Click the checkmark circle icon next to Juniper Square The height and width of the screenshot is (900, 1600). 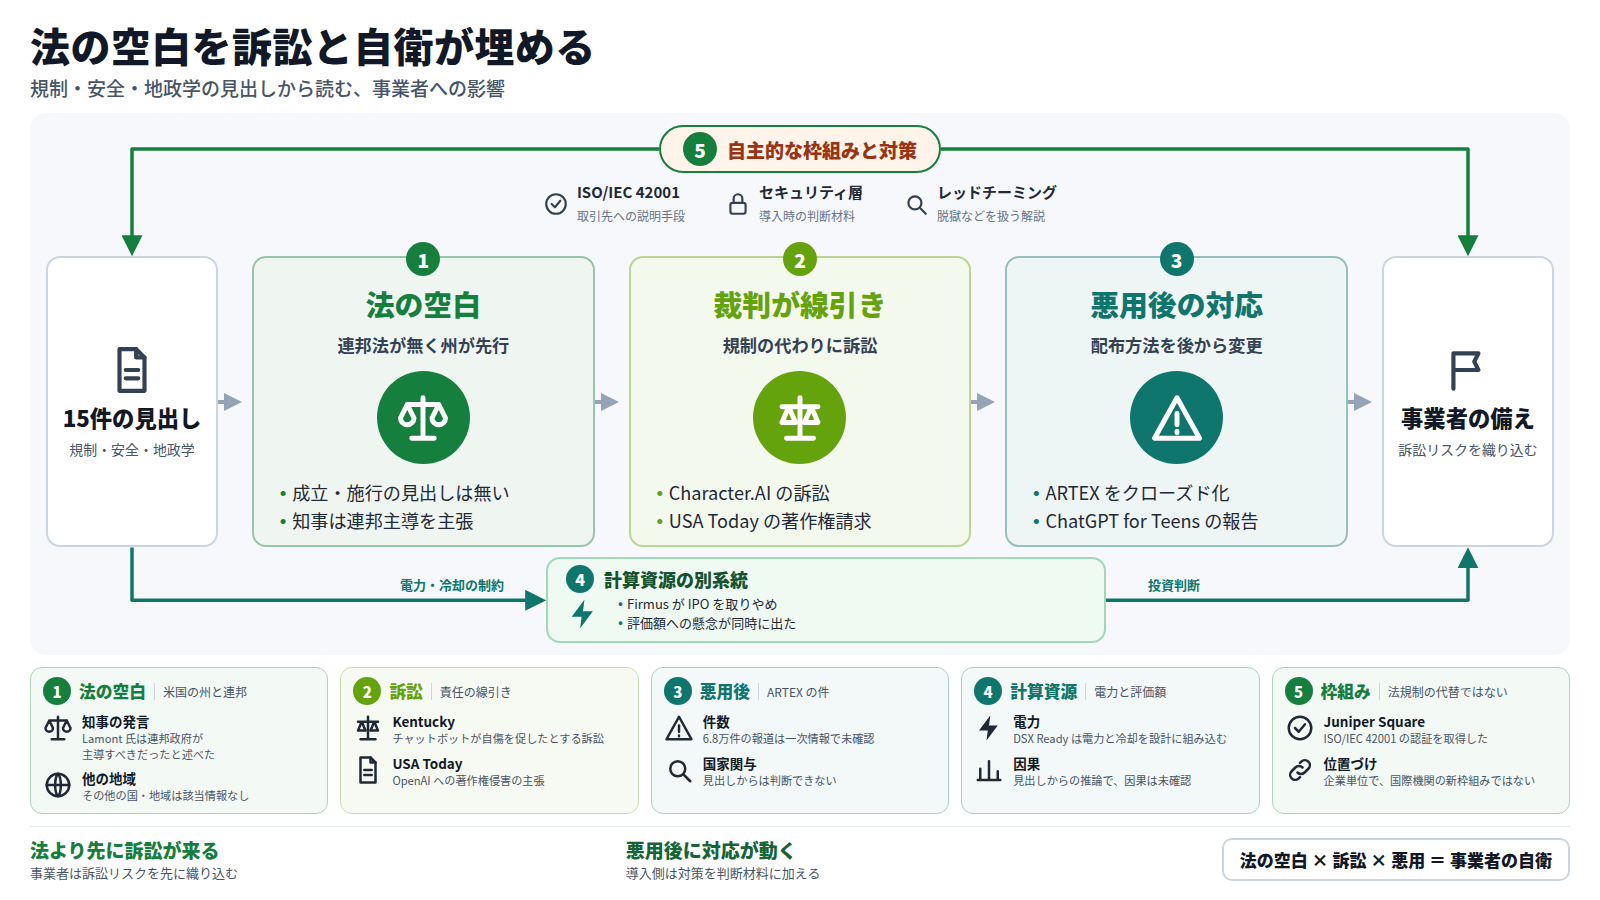tap(1300, 728)
